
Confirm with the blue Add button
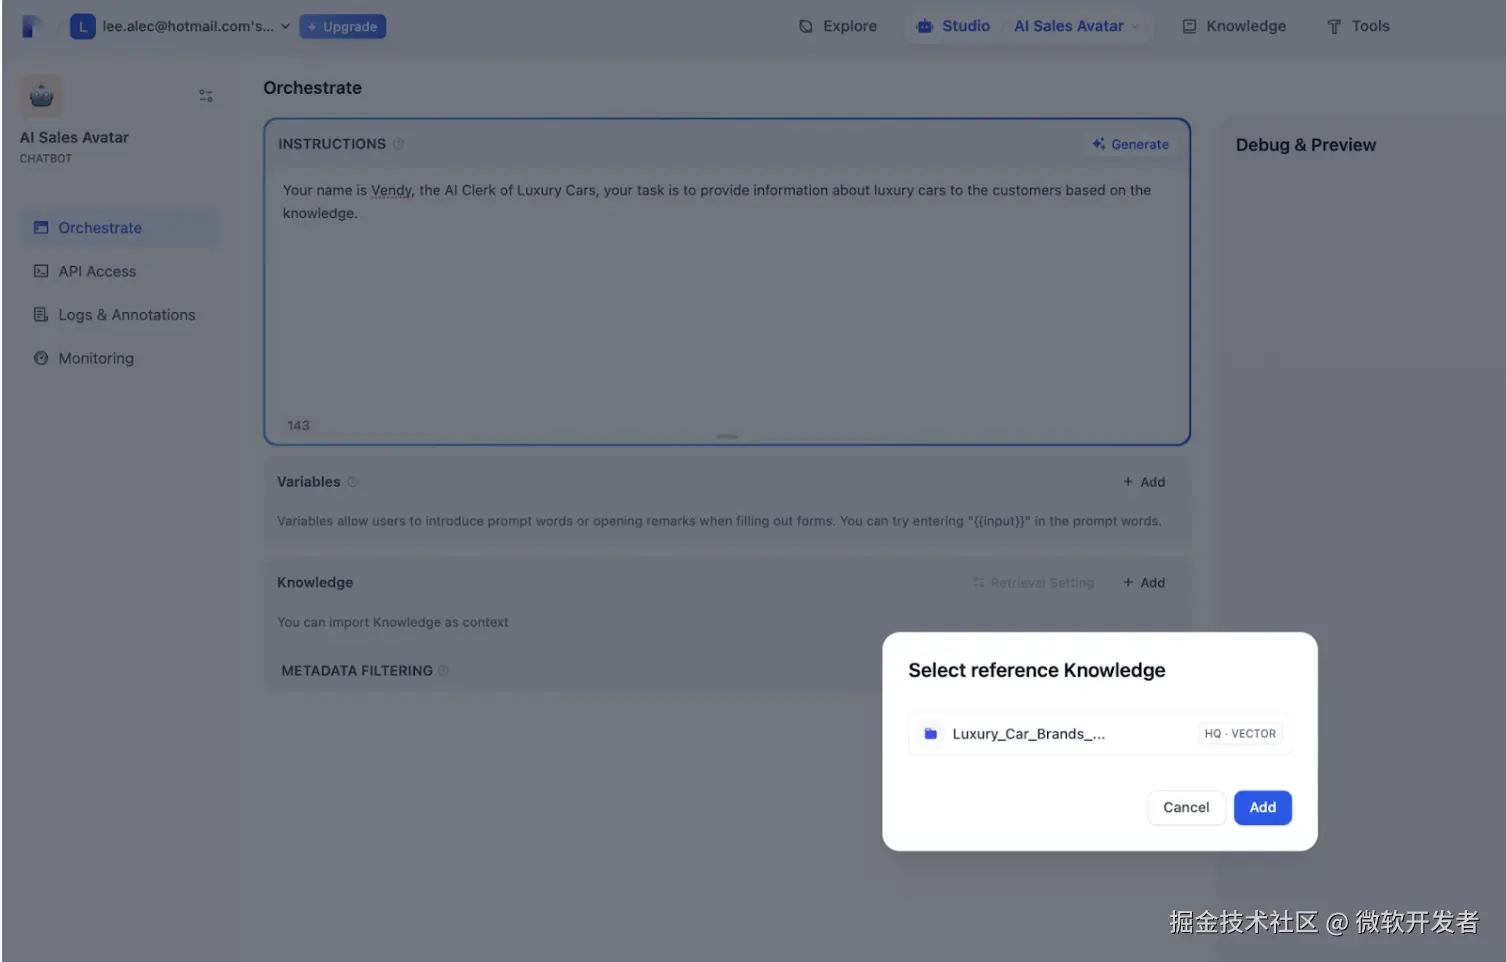click(1262, 808)
